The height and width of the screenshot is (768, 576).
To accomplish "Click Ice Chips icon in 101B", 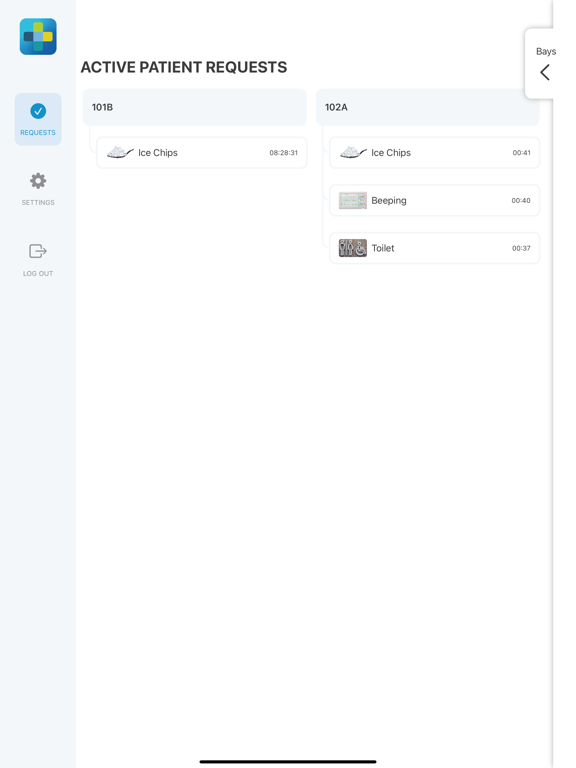I will (x=120, y=152).
